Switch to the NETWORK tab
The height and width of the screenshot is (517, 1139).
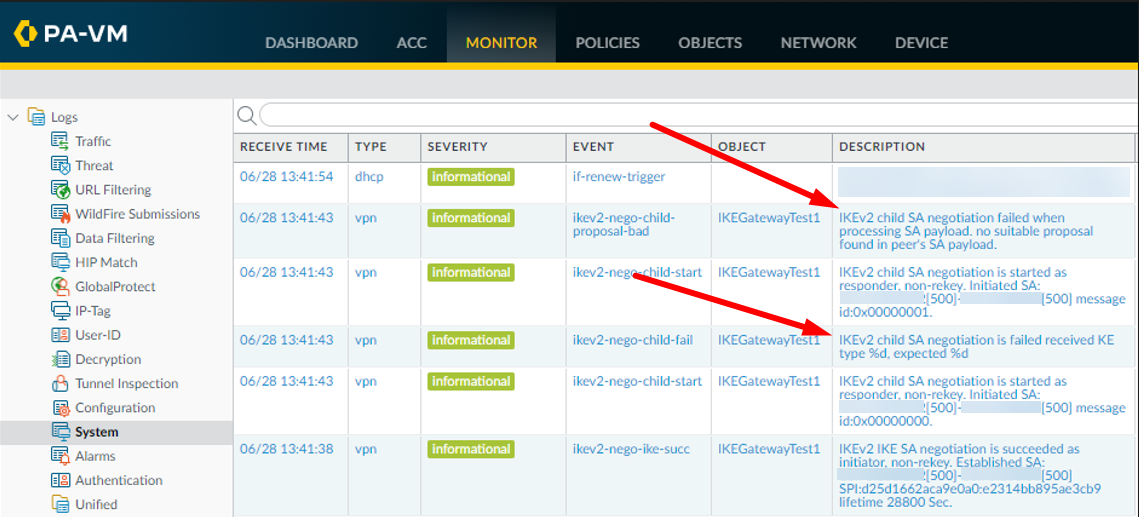coord(818,43)
